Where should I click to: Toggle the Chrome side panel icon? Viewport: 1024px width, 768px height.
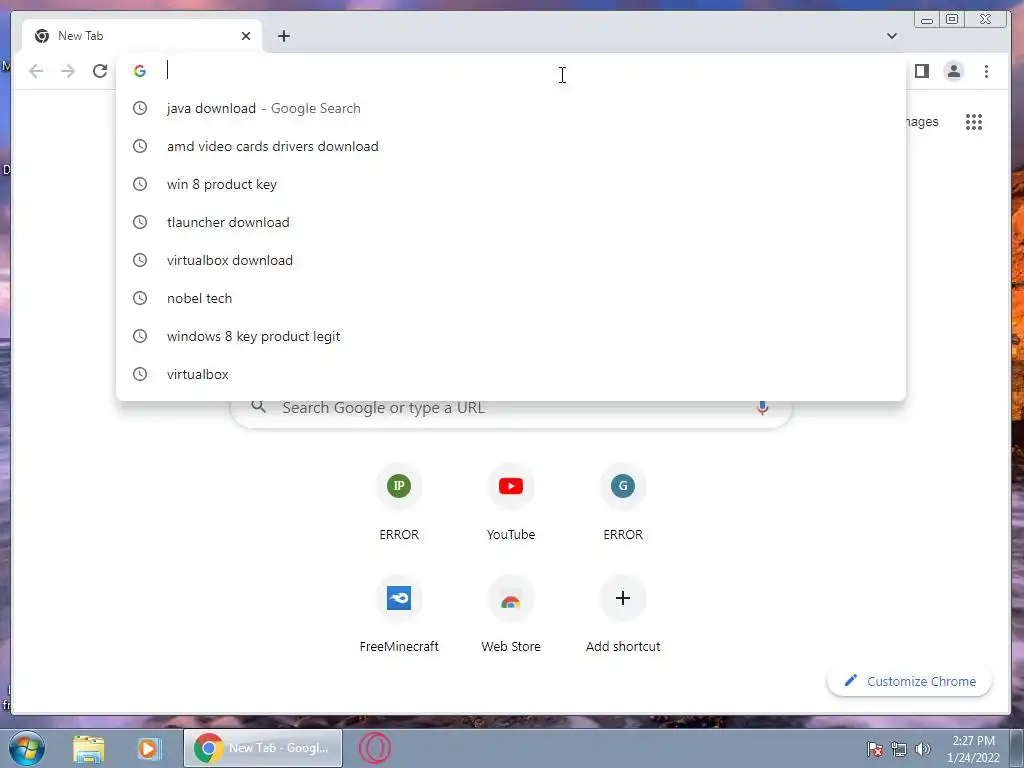921,71
